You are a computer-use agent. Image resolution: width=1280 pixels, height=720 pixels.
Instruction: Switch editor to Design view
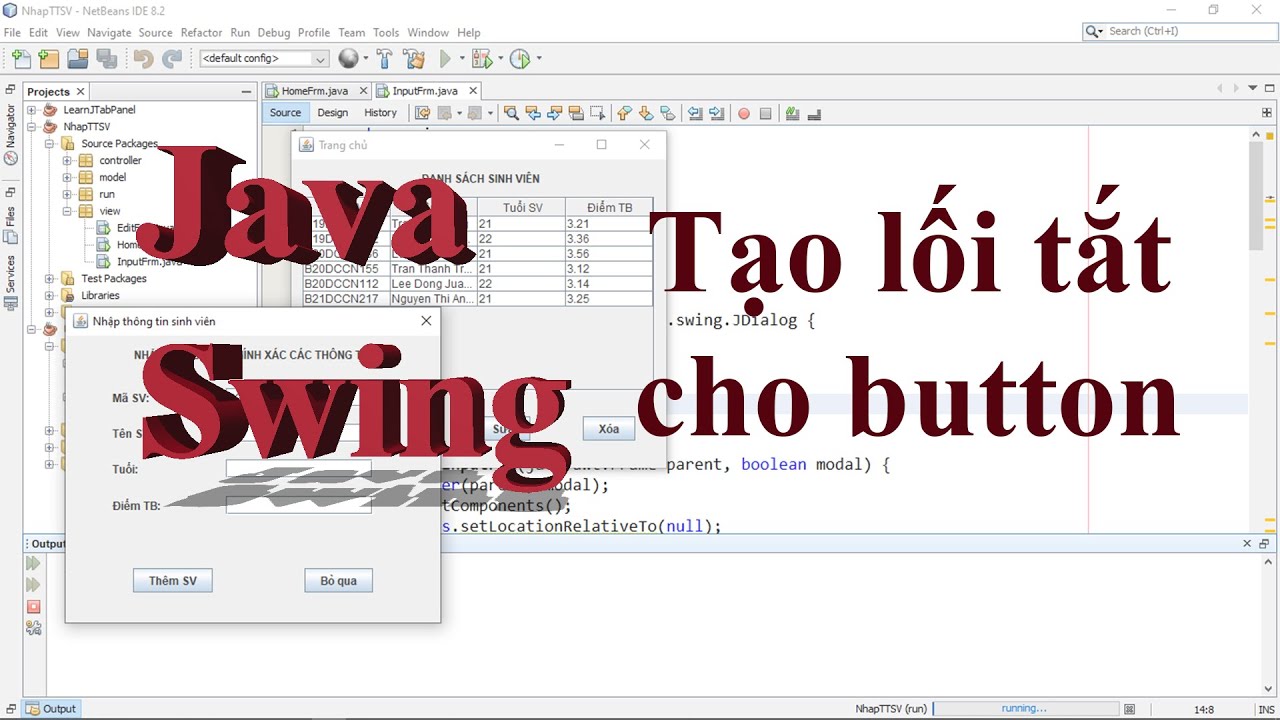(333, 113)
